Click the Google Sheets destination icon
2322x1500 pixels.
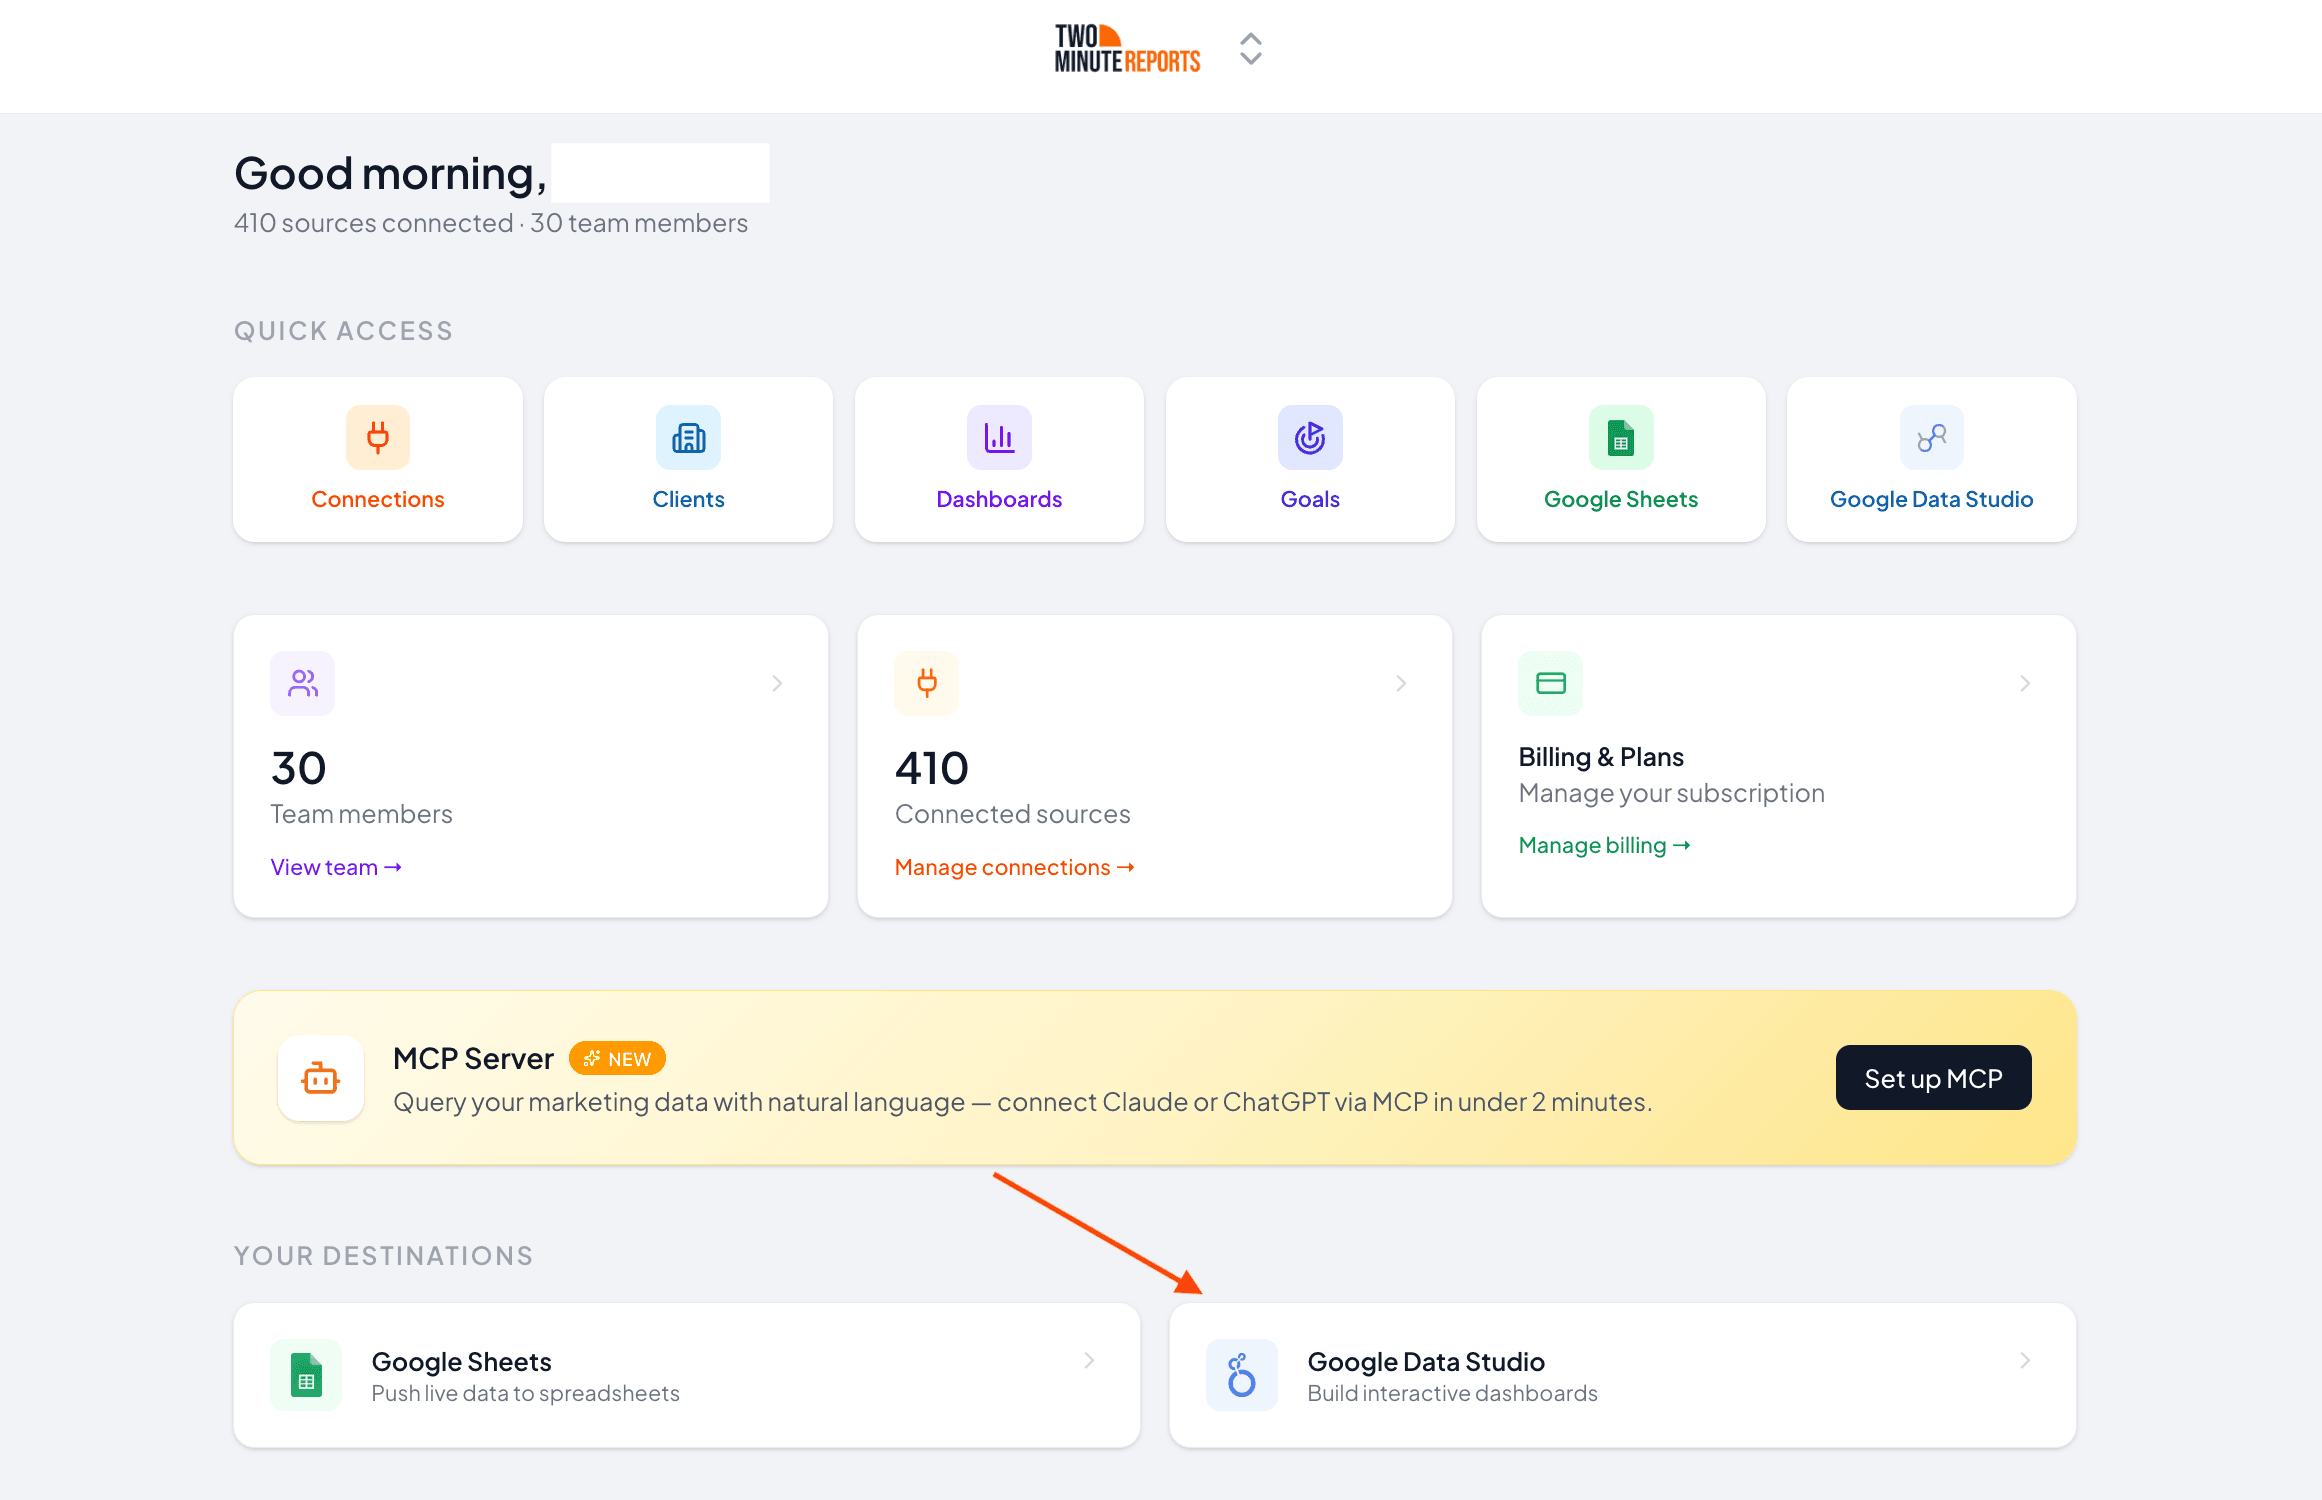(306, 1375)
